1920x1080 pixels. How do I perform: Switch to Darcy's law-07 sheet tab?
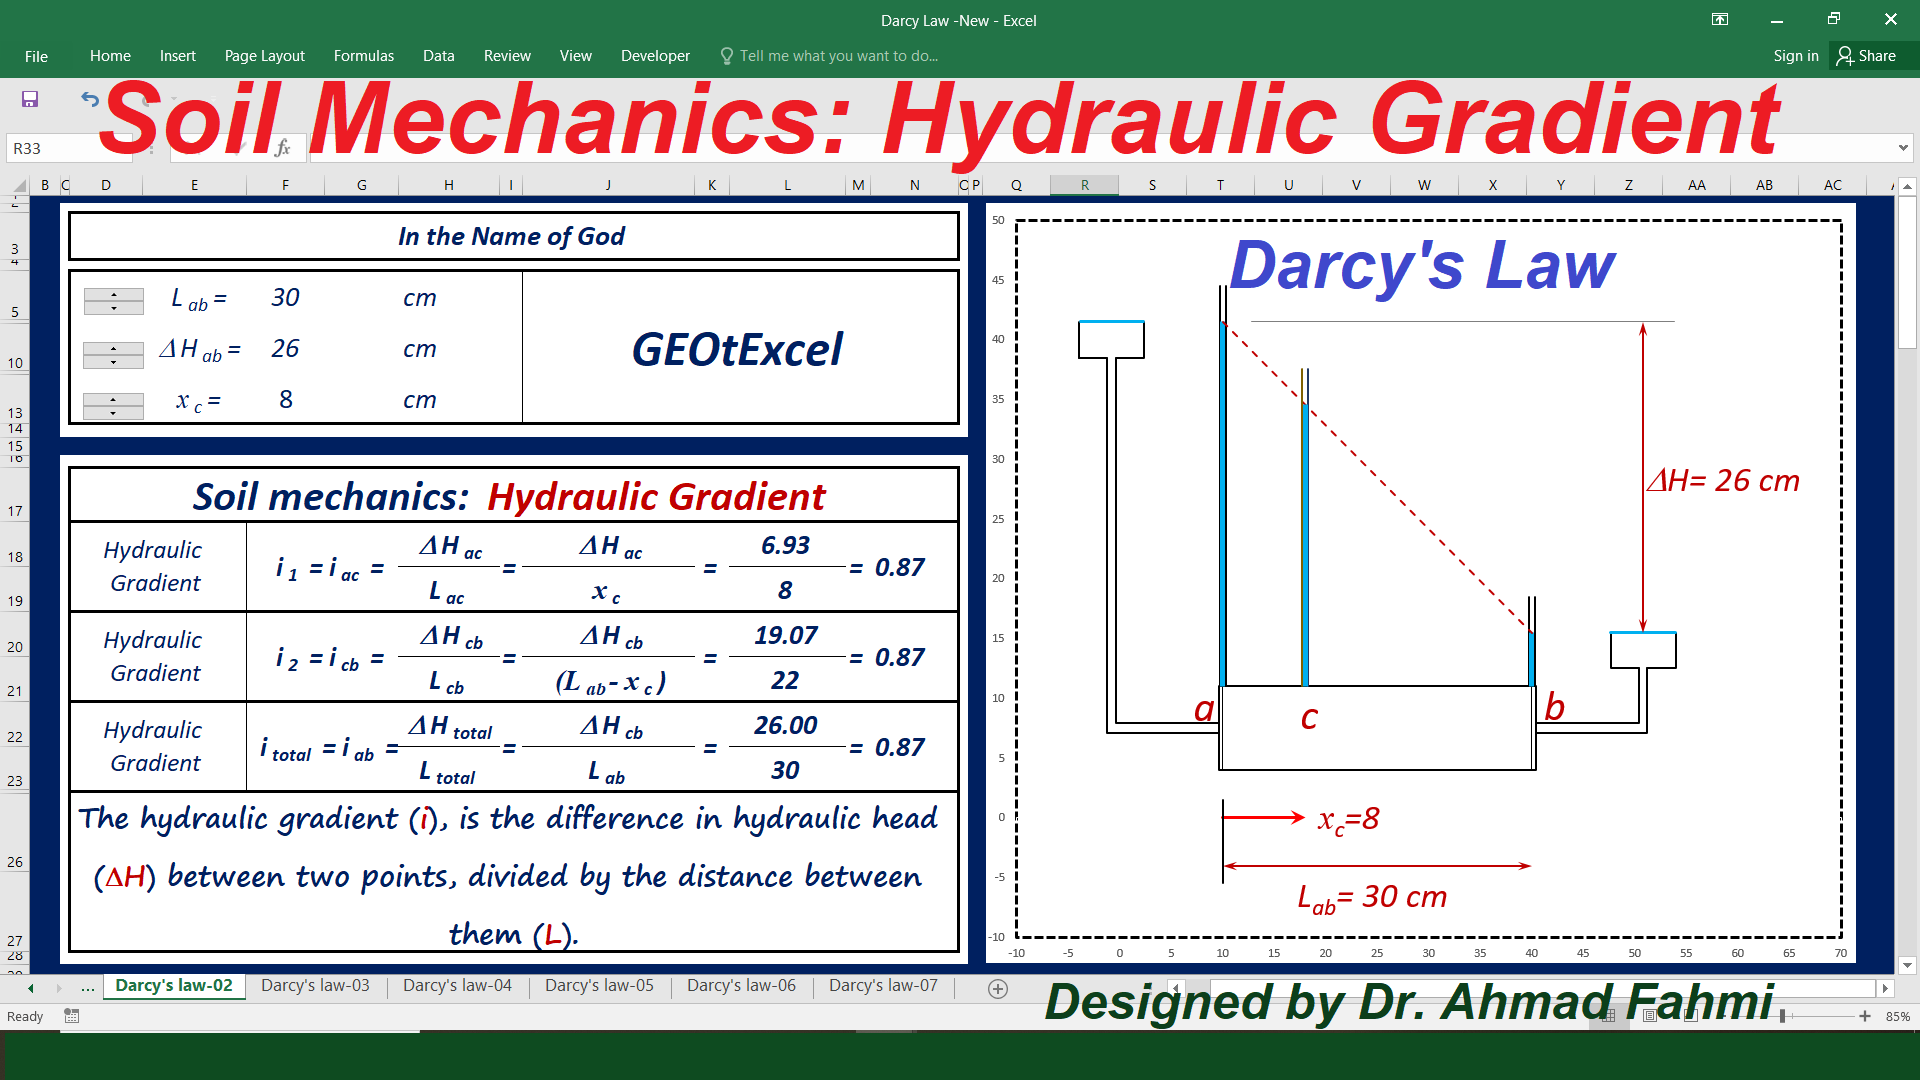pos(883,986)
